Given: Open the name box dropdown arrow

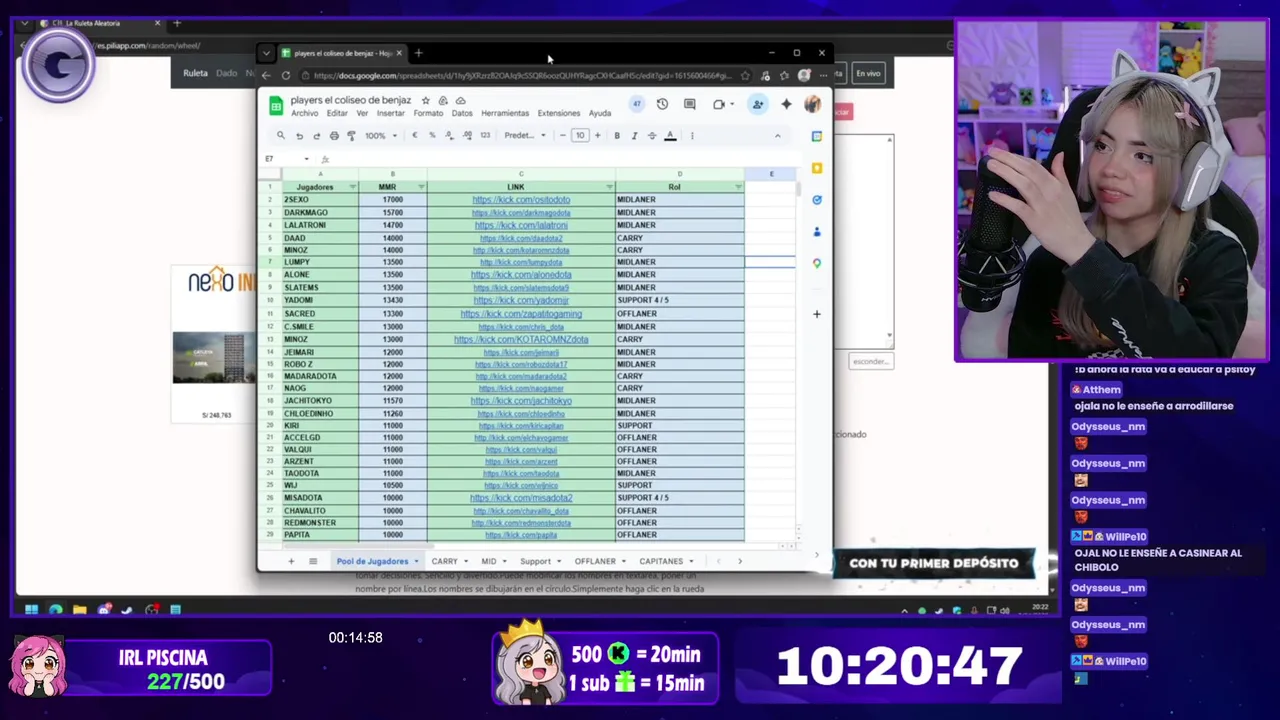Looking at the screenshot, I should (x=306, y=159).
